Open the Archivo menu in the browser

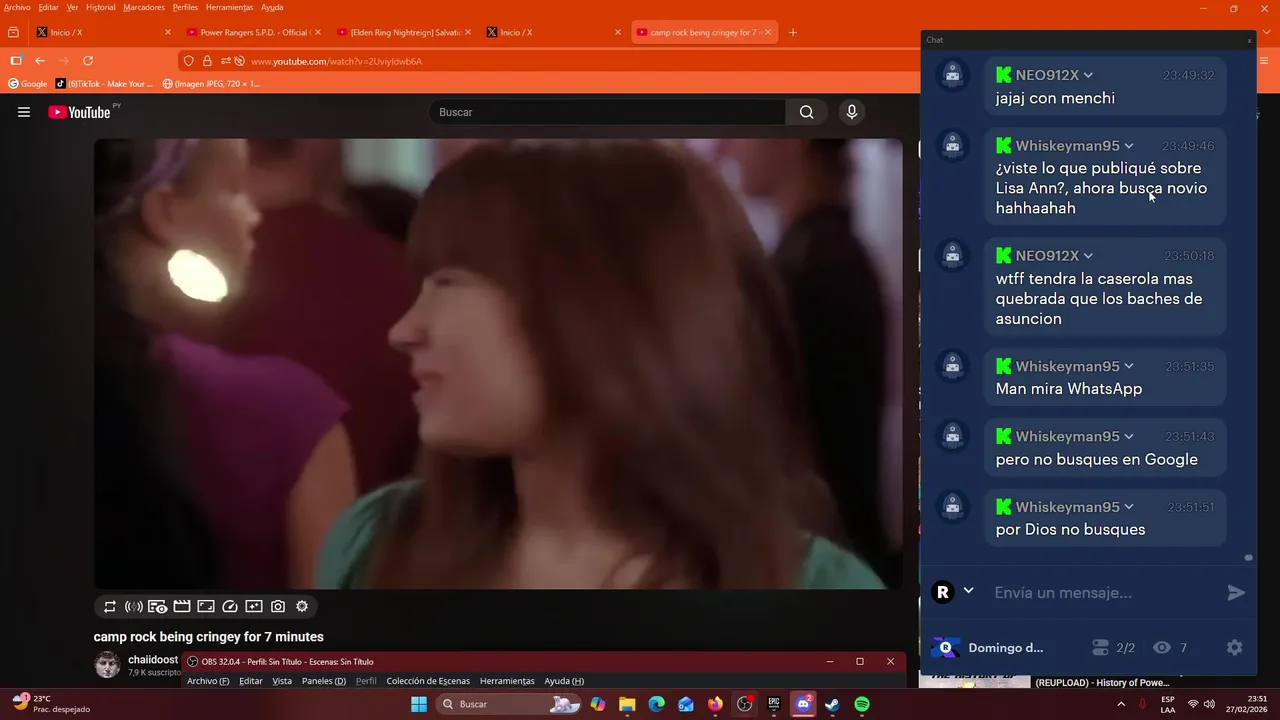point(17,7)
